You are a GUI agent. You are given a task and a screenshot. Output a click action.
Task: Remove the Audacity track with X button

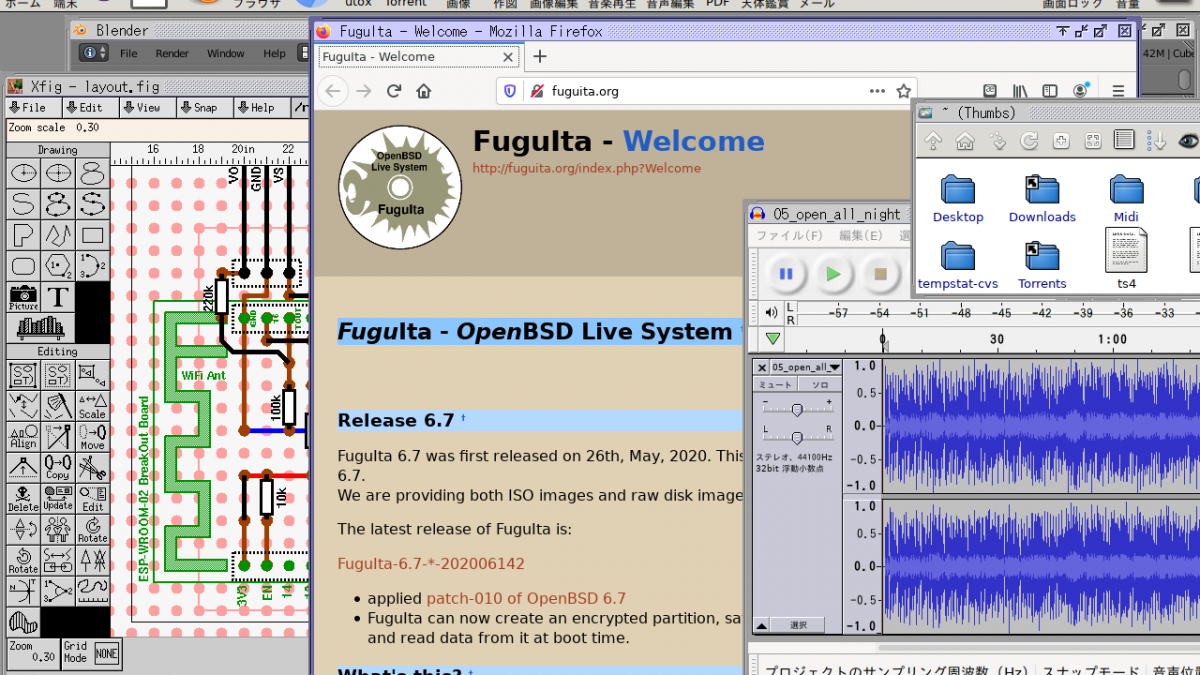click(x=762, y=367)
